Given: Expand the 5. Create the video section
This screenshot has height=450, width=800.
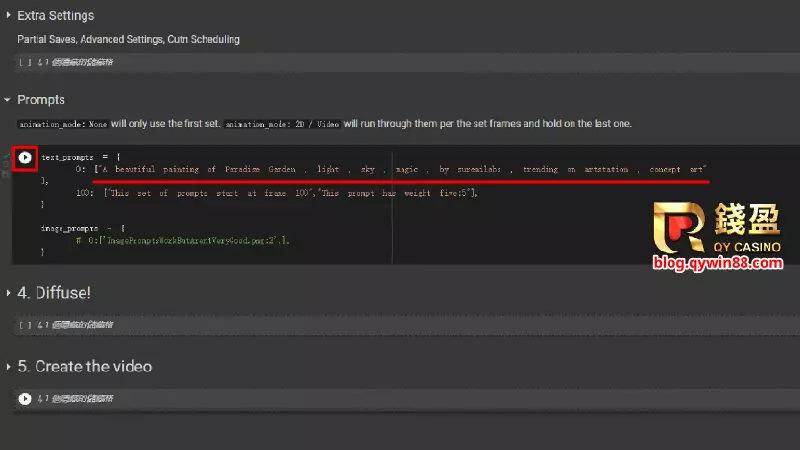Looking at the screenshot, I should [8, 367].
